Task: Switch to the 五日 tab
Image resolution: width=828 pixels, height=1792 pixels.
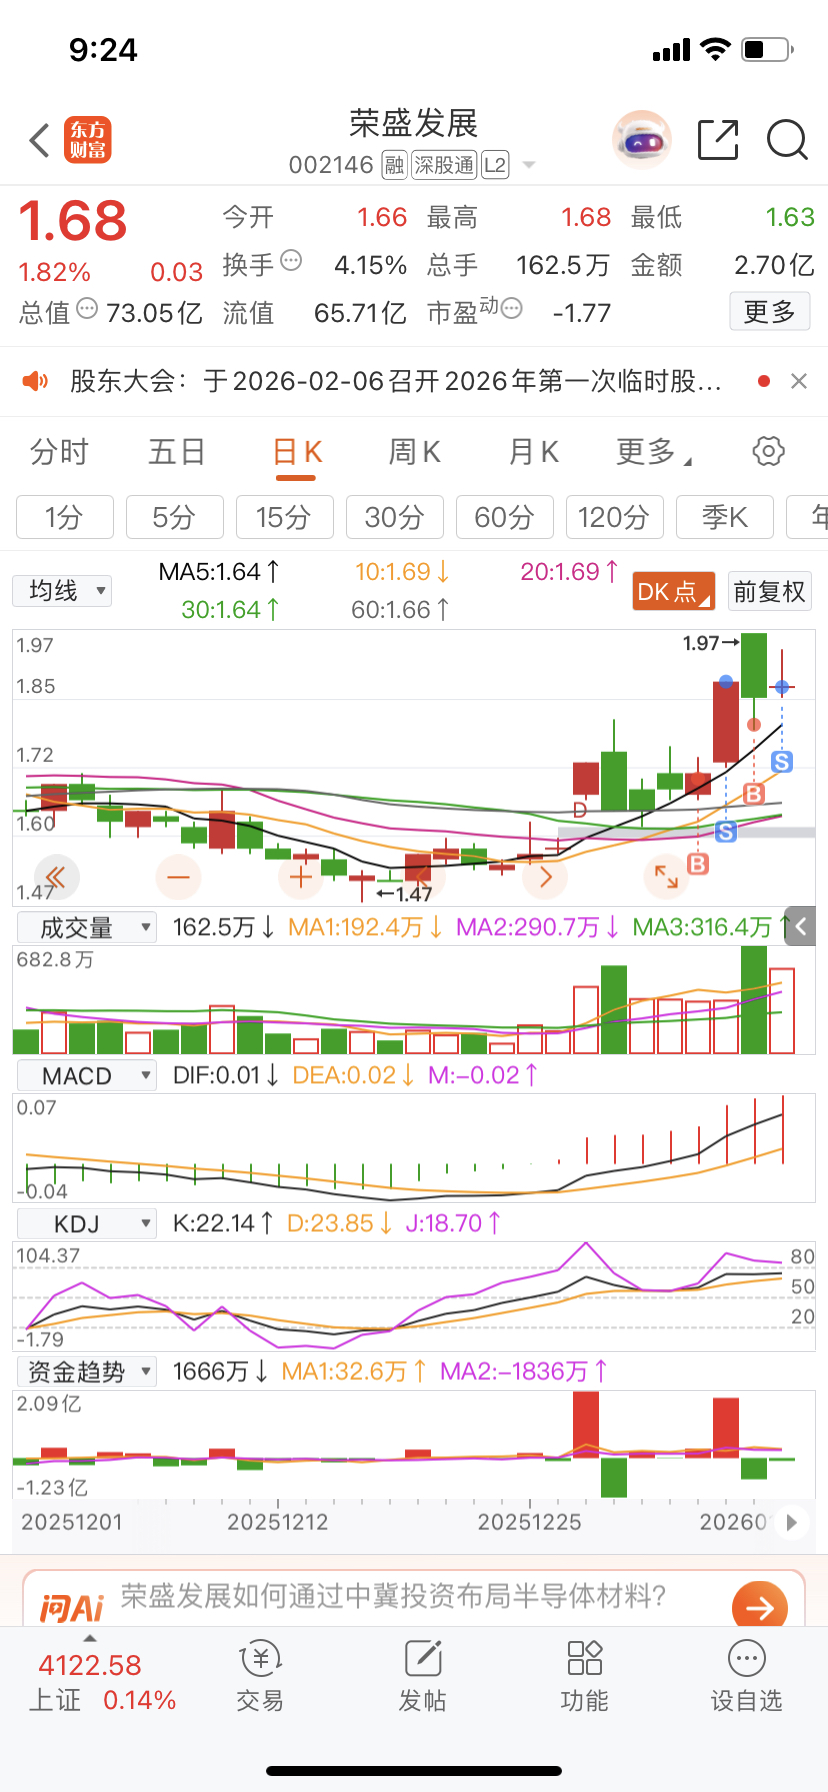Action: [x=177, y=452]
